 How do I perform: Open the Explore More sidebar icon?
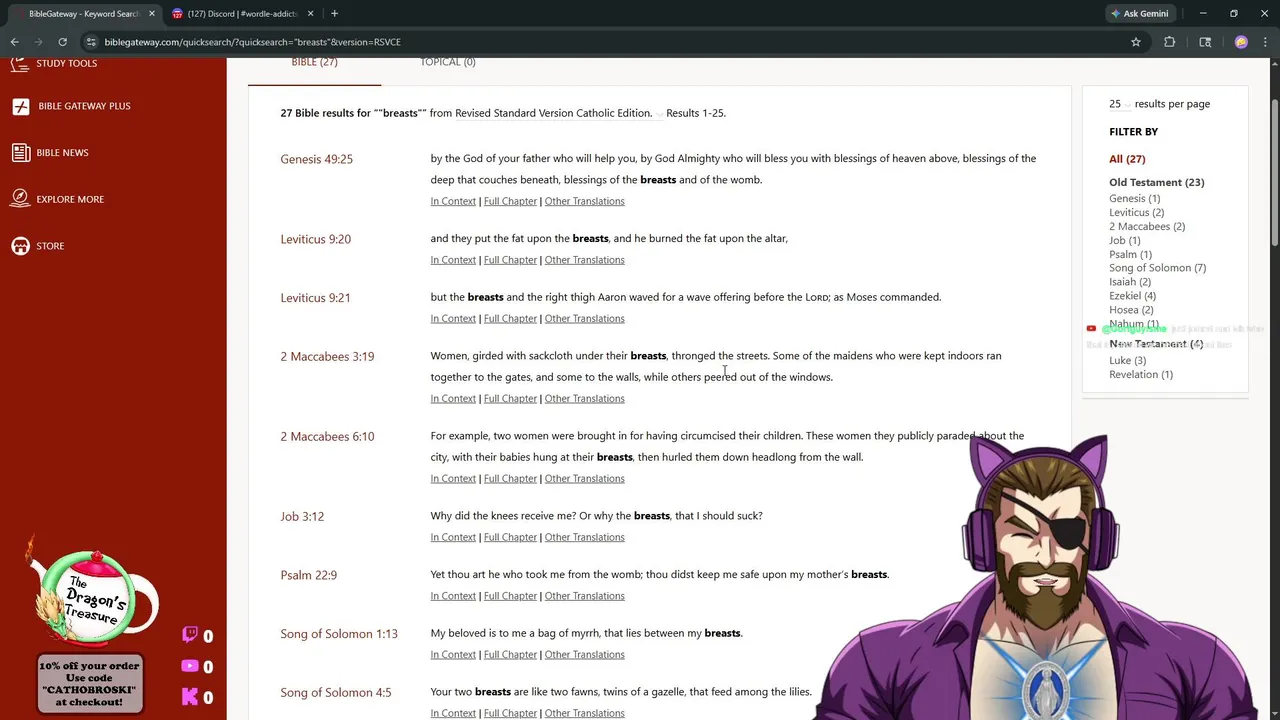[x=20, y=199]
